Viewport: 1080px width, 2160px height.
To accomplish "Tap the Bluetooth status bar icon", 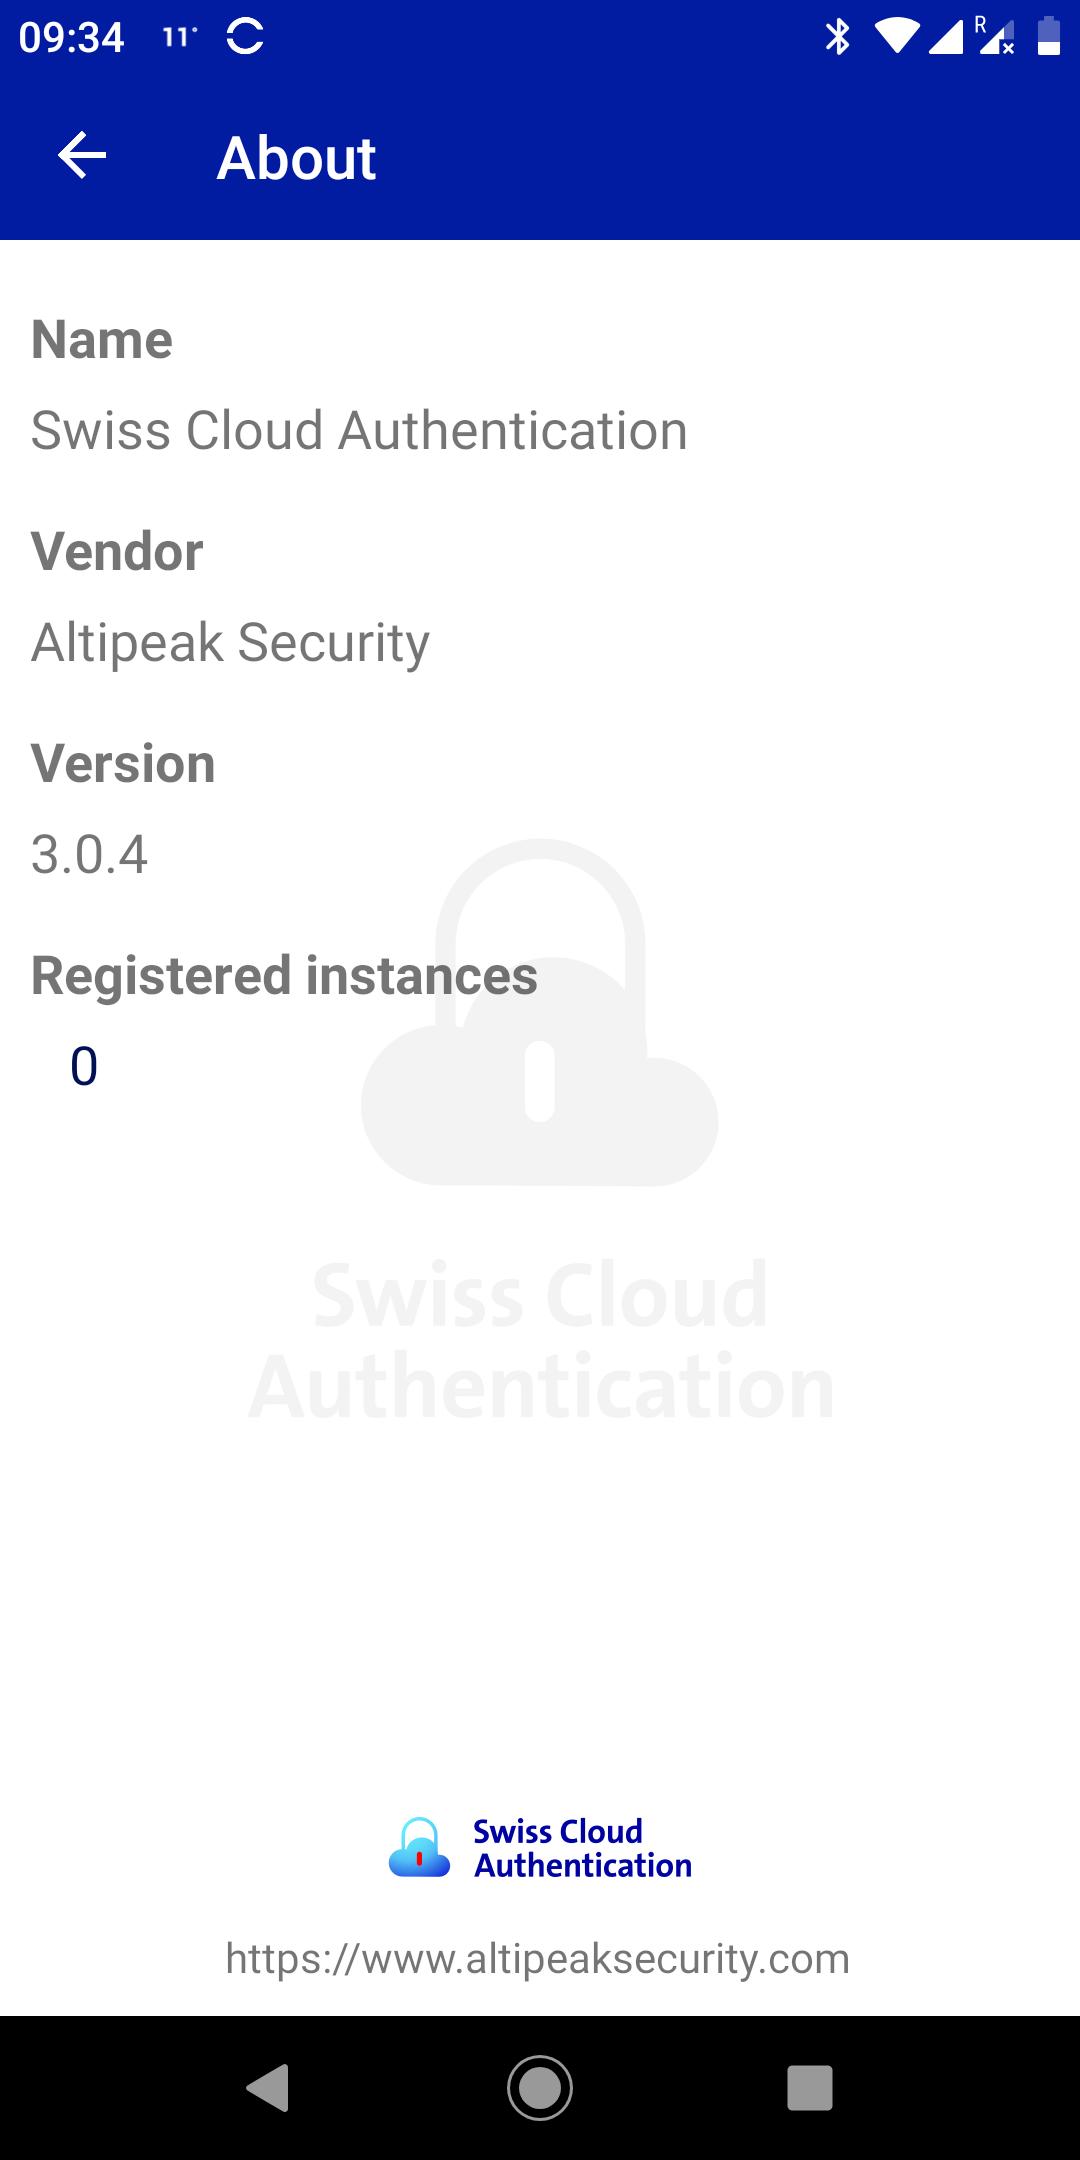I will 838,37.
